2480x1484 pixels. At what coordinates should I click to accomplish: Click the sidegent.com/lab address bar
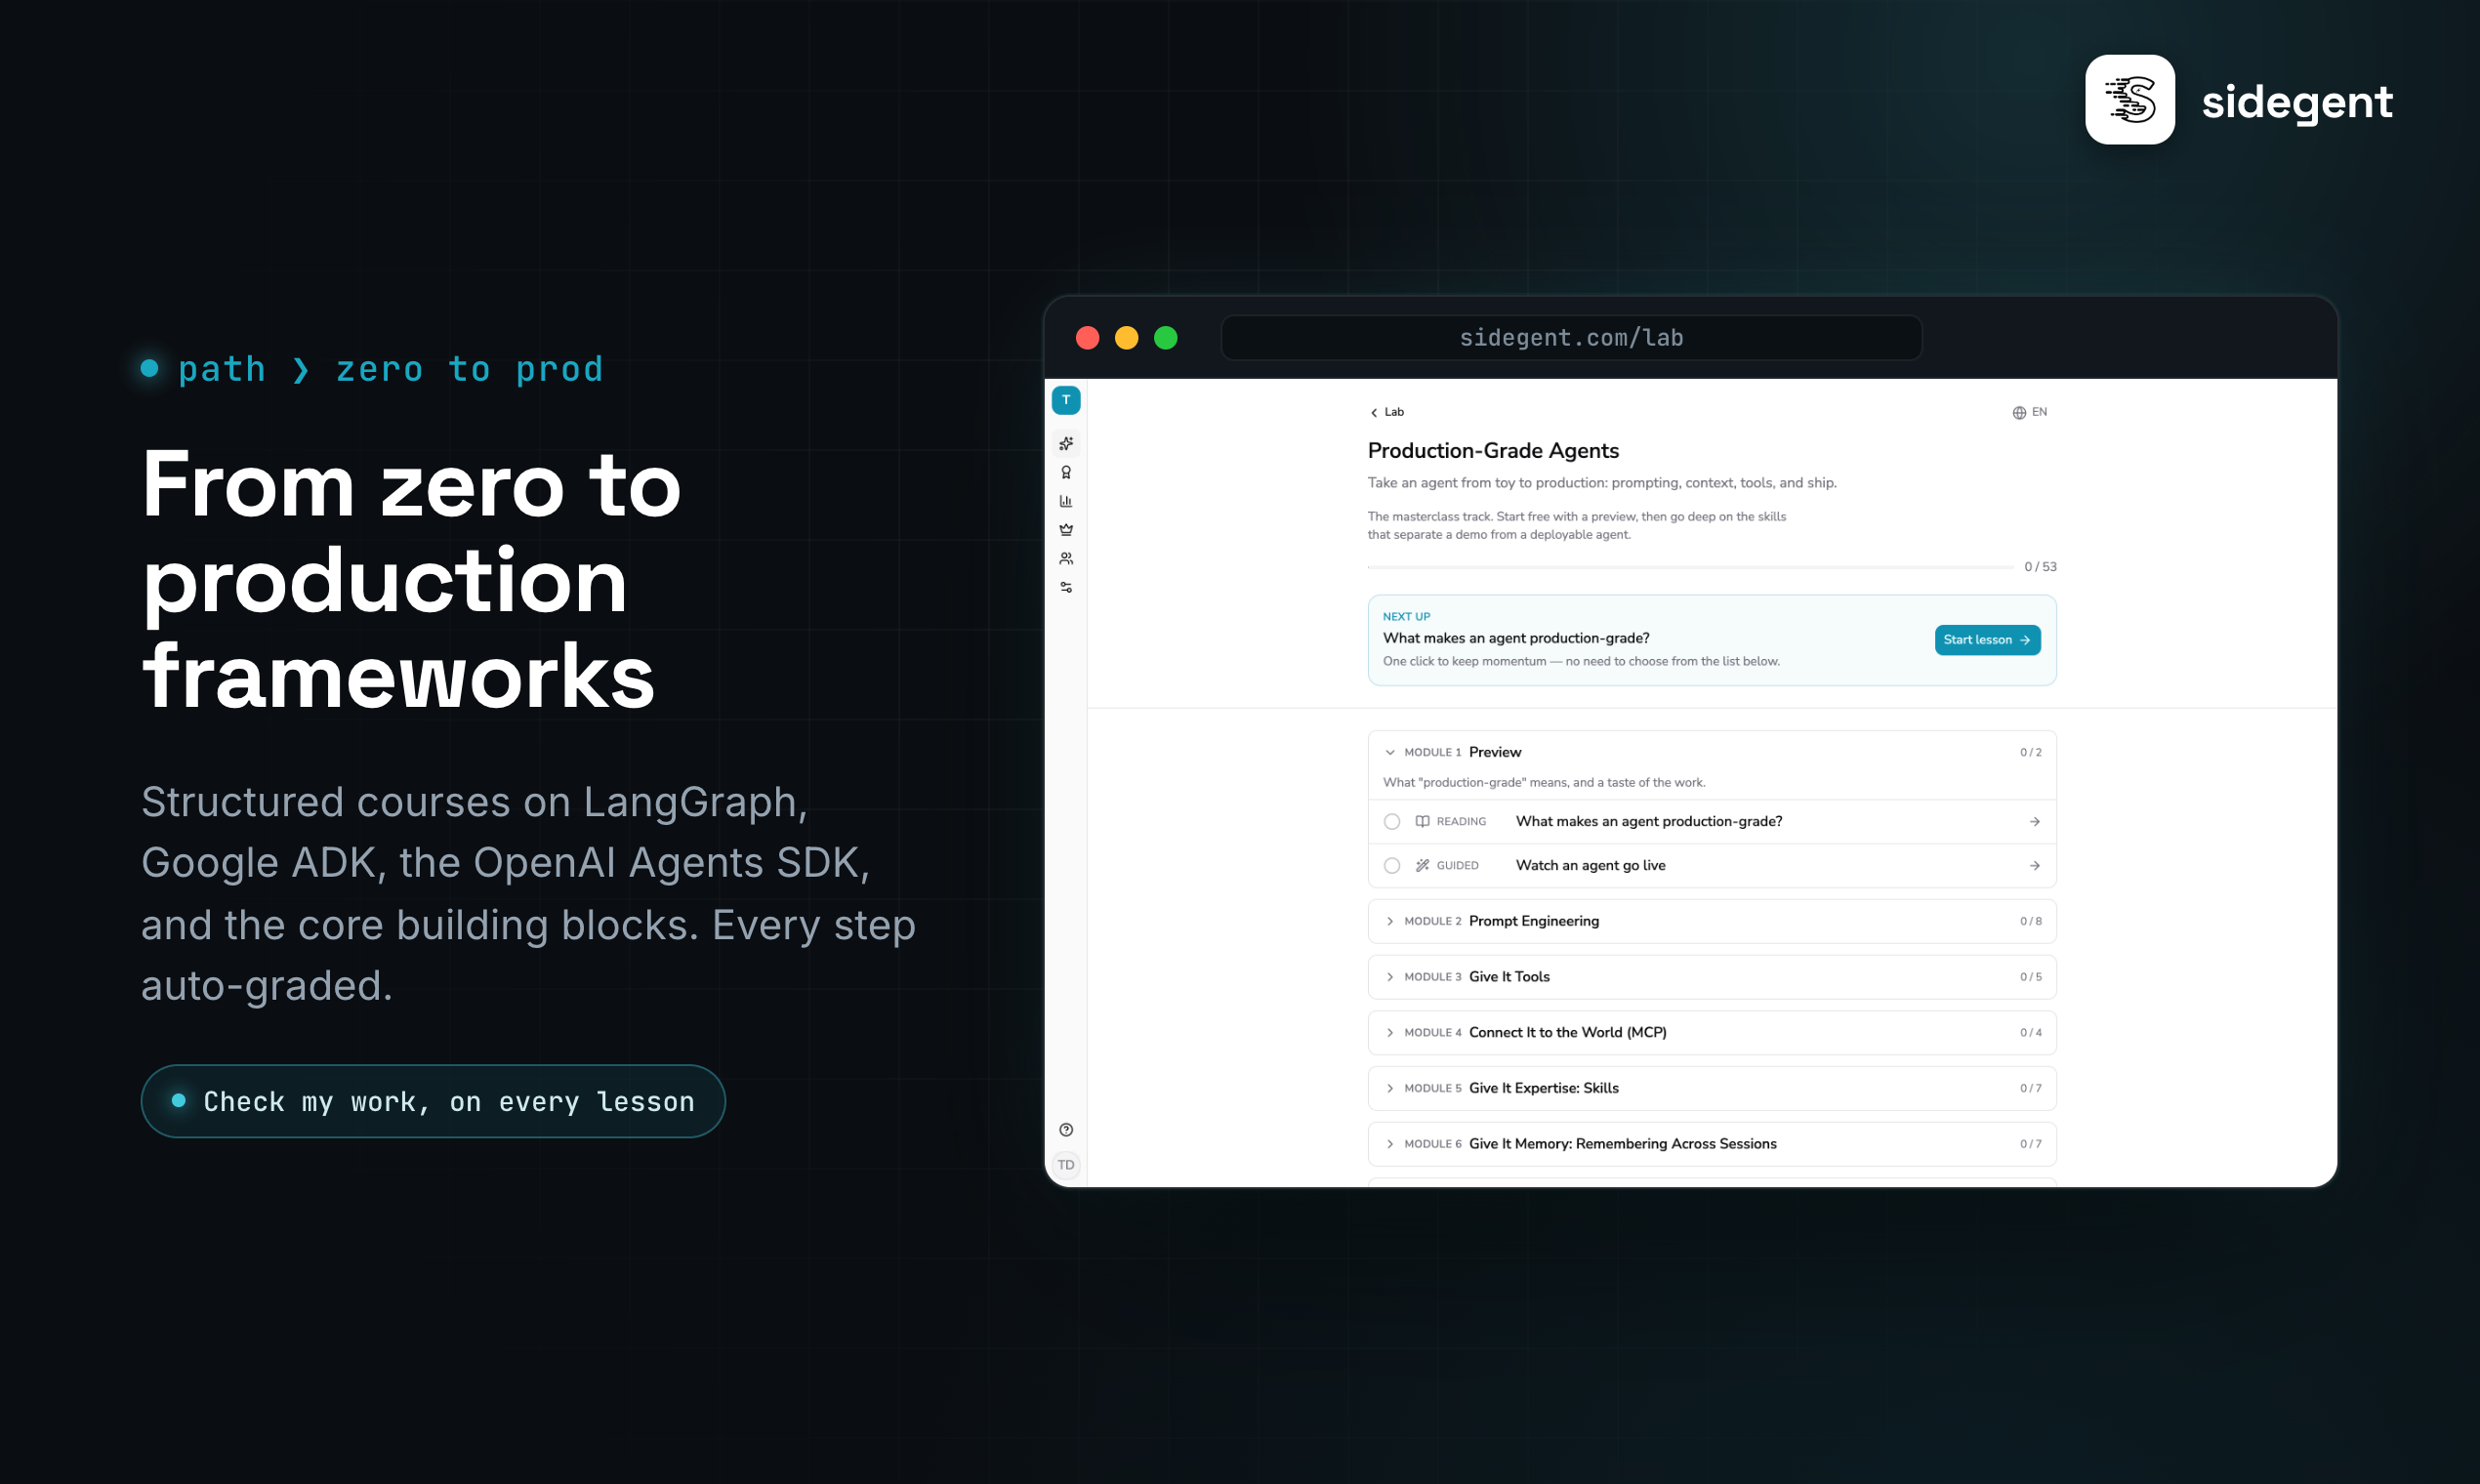(1571, 338)
